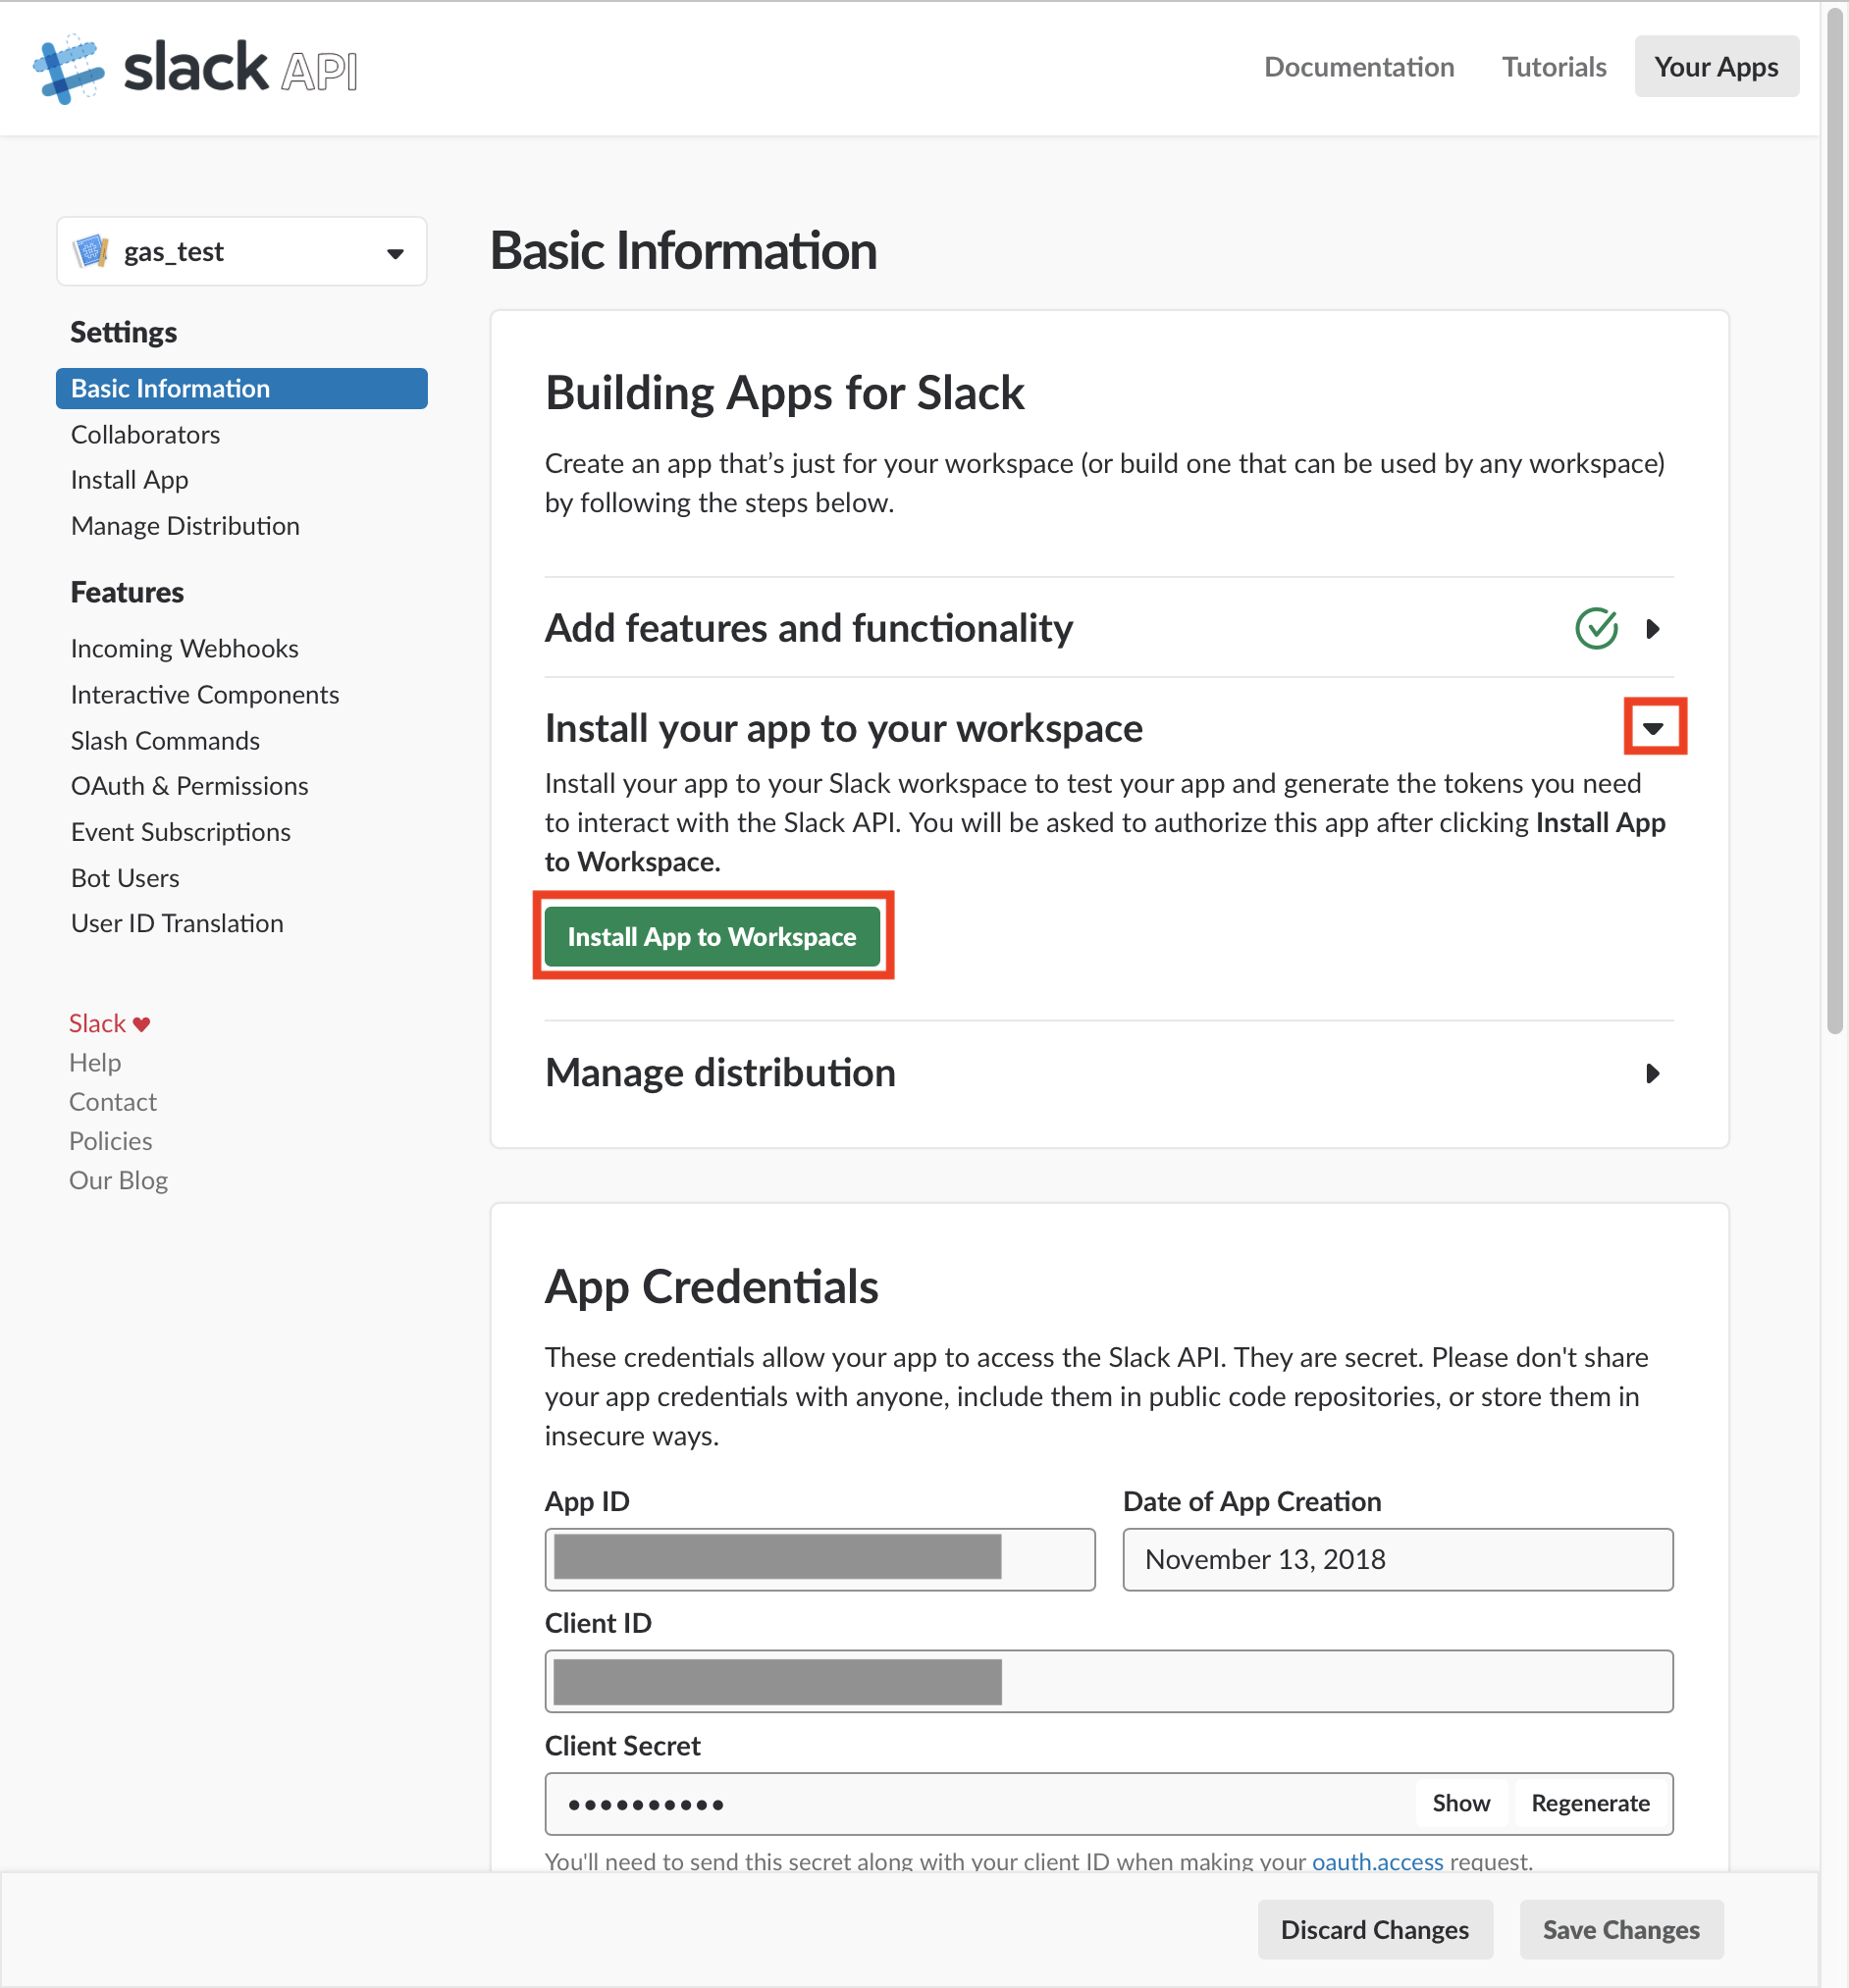Open Interactive Components feature
1849x1988 pixels.
(x=205, y=694)
